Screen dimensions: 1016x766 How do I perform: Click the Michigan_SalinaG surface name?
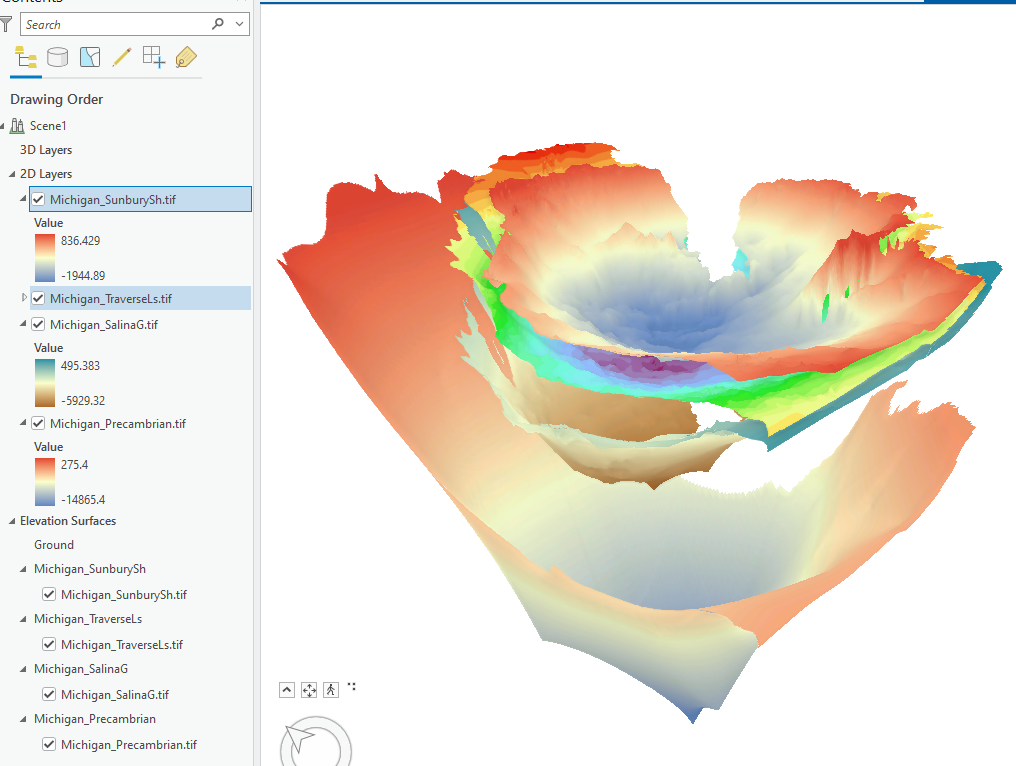[x=81, y=669]
